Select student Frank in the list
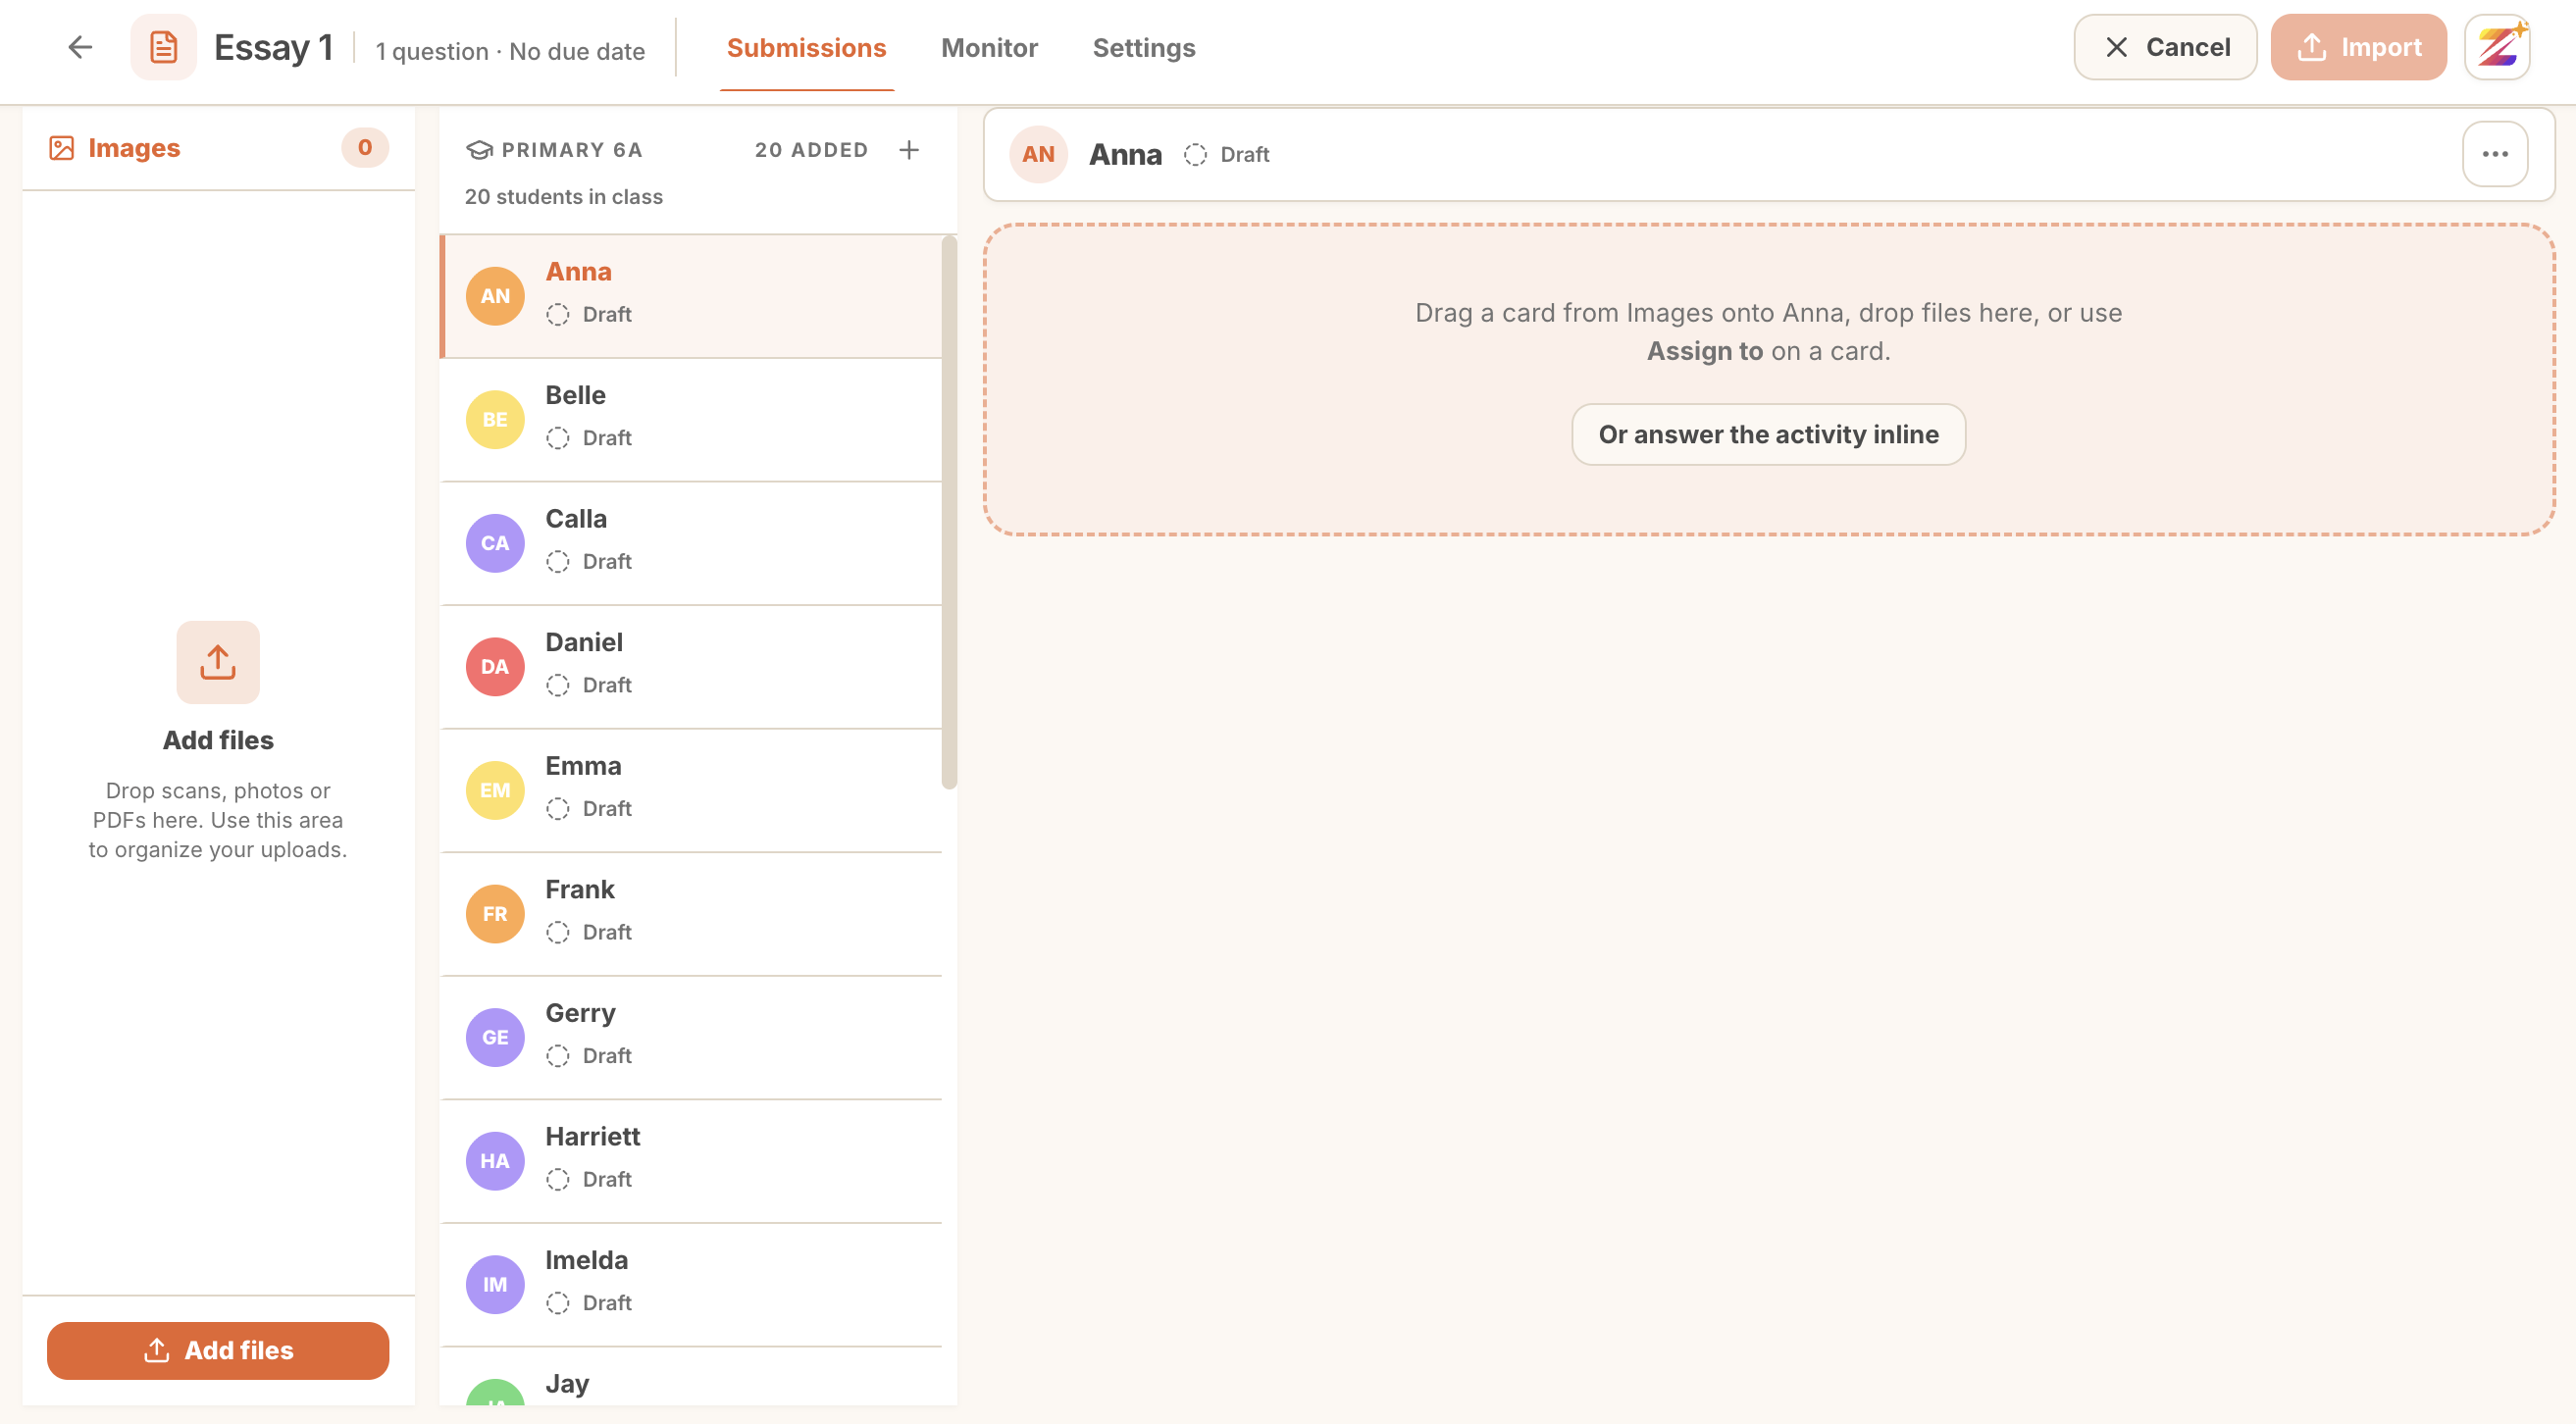2576x1424 pixels. pyautogui.click(x=692, y=914)
